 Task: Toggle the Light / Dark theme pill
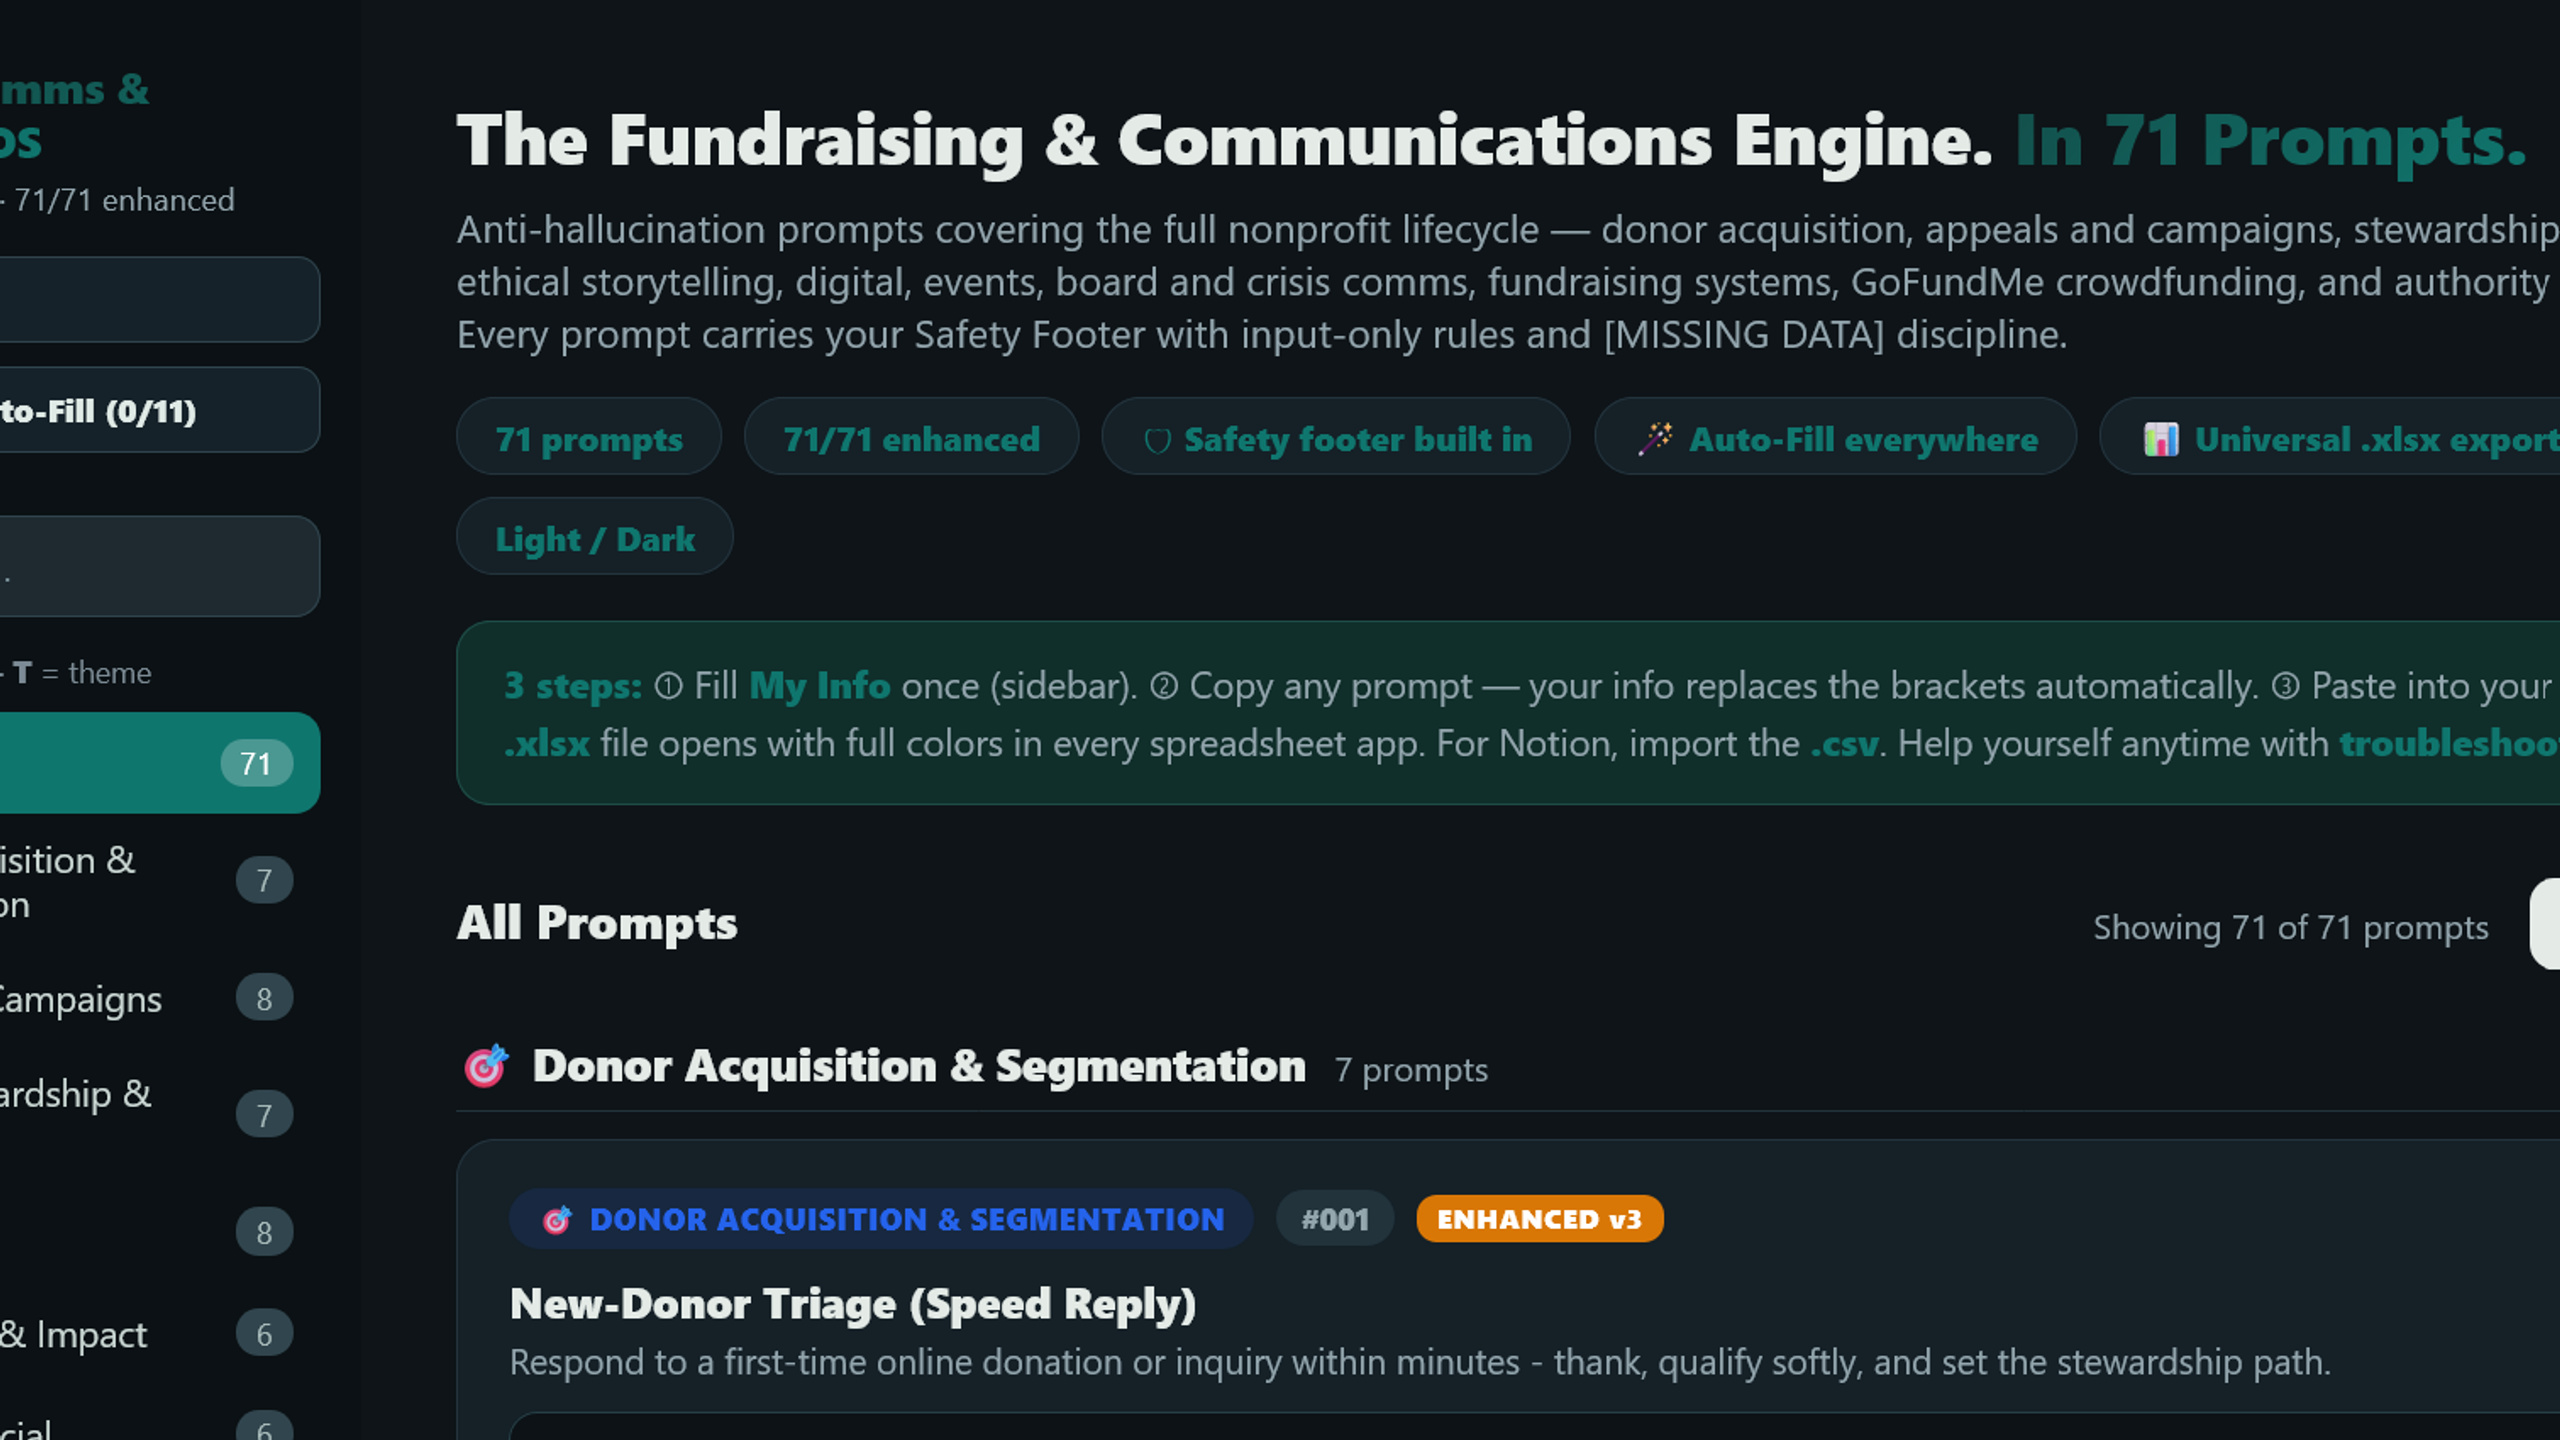595,537
